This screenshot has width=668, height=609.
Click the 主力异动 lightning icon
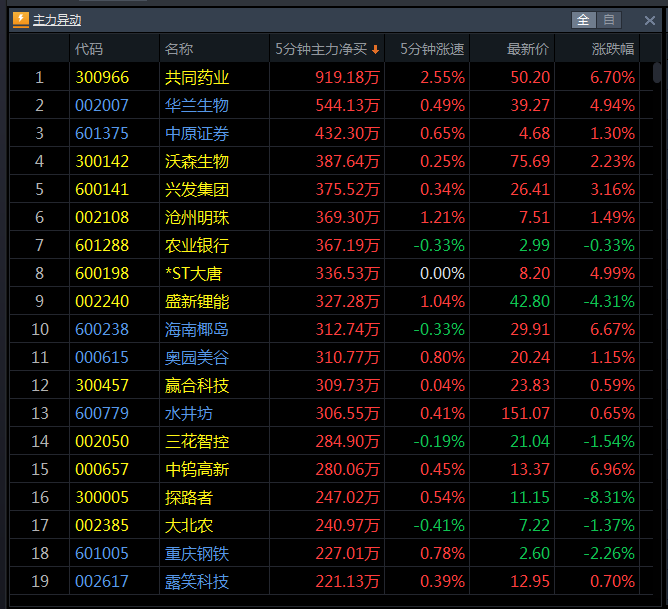point(20,20)
